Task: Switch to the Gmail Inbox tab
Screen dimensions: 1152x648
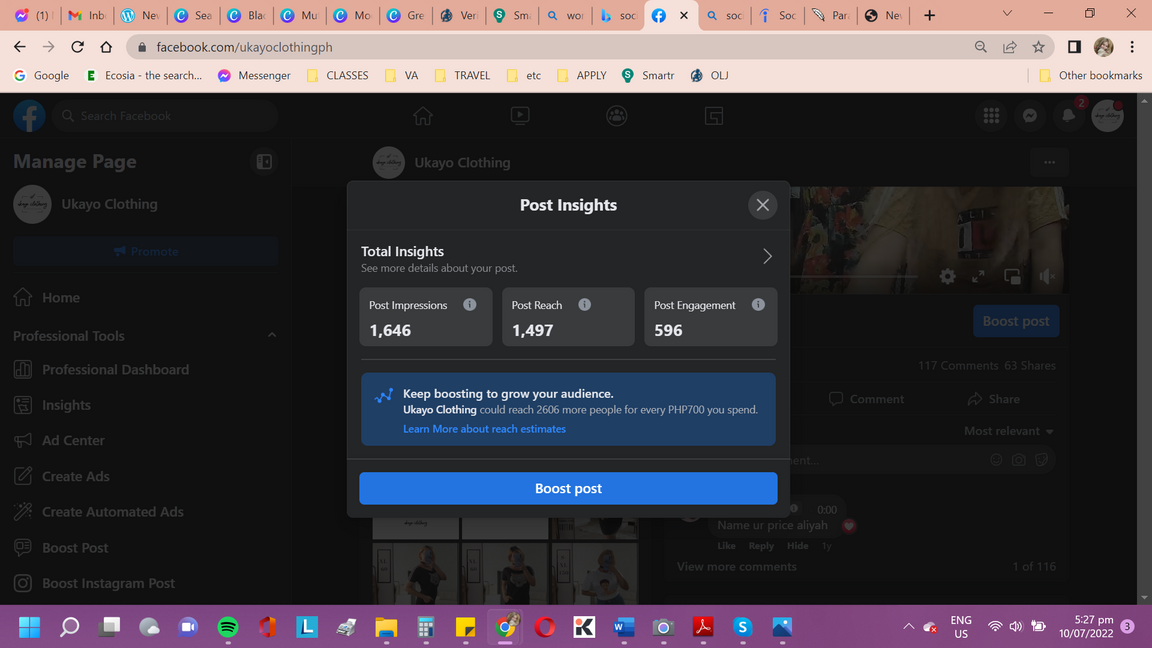Action: (87, 15)
